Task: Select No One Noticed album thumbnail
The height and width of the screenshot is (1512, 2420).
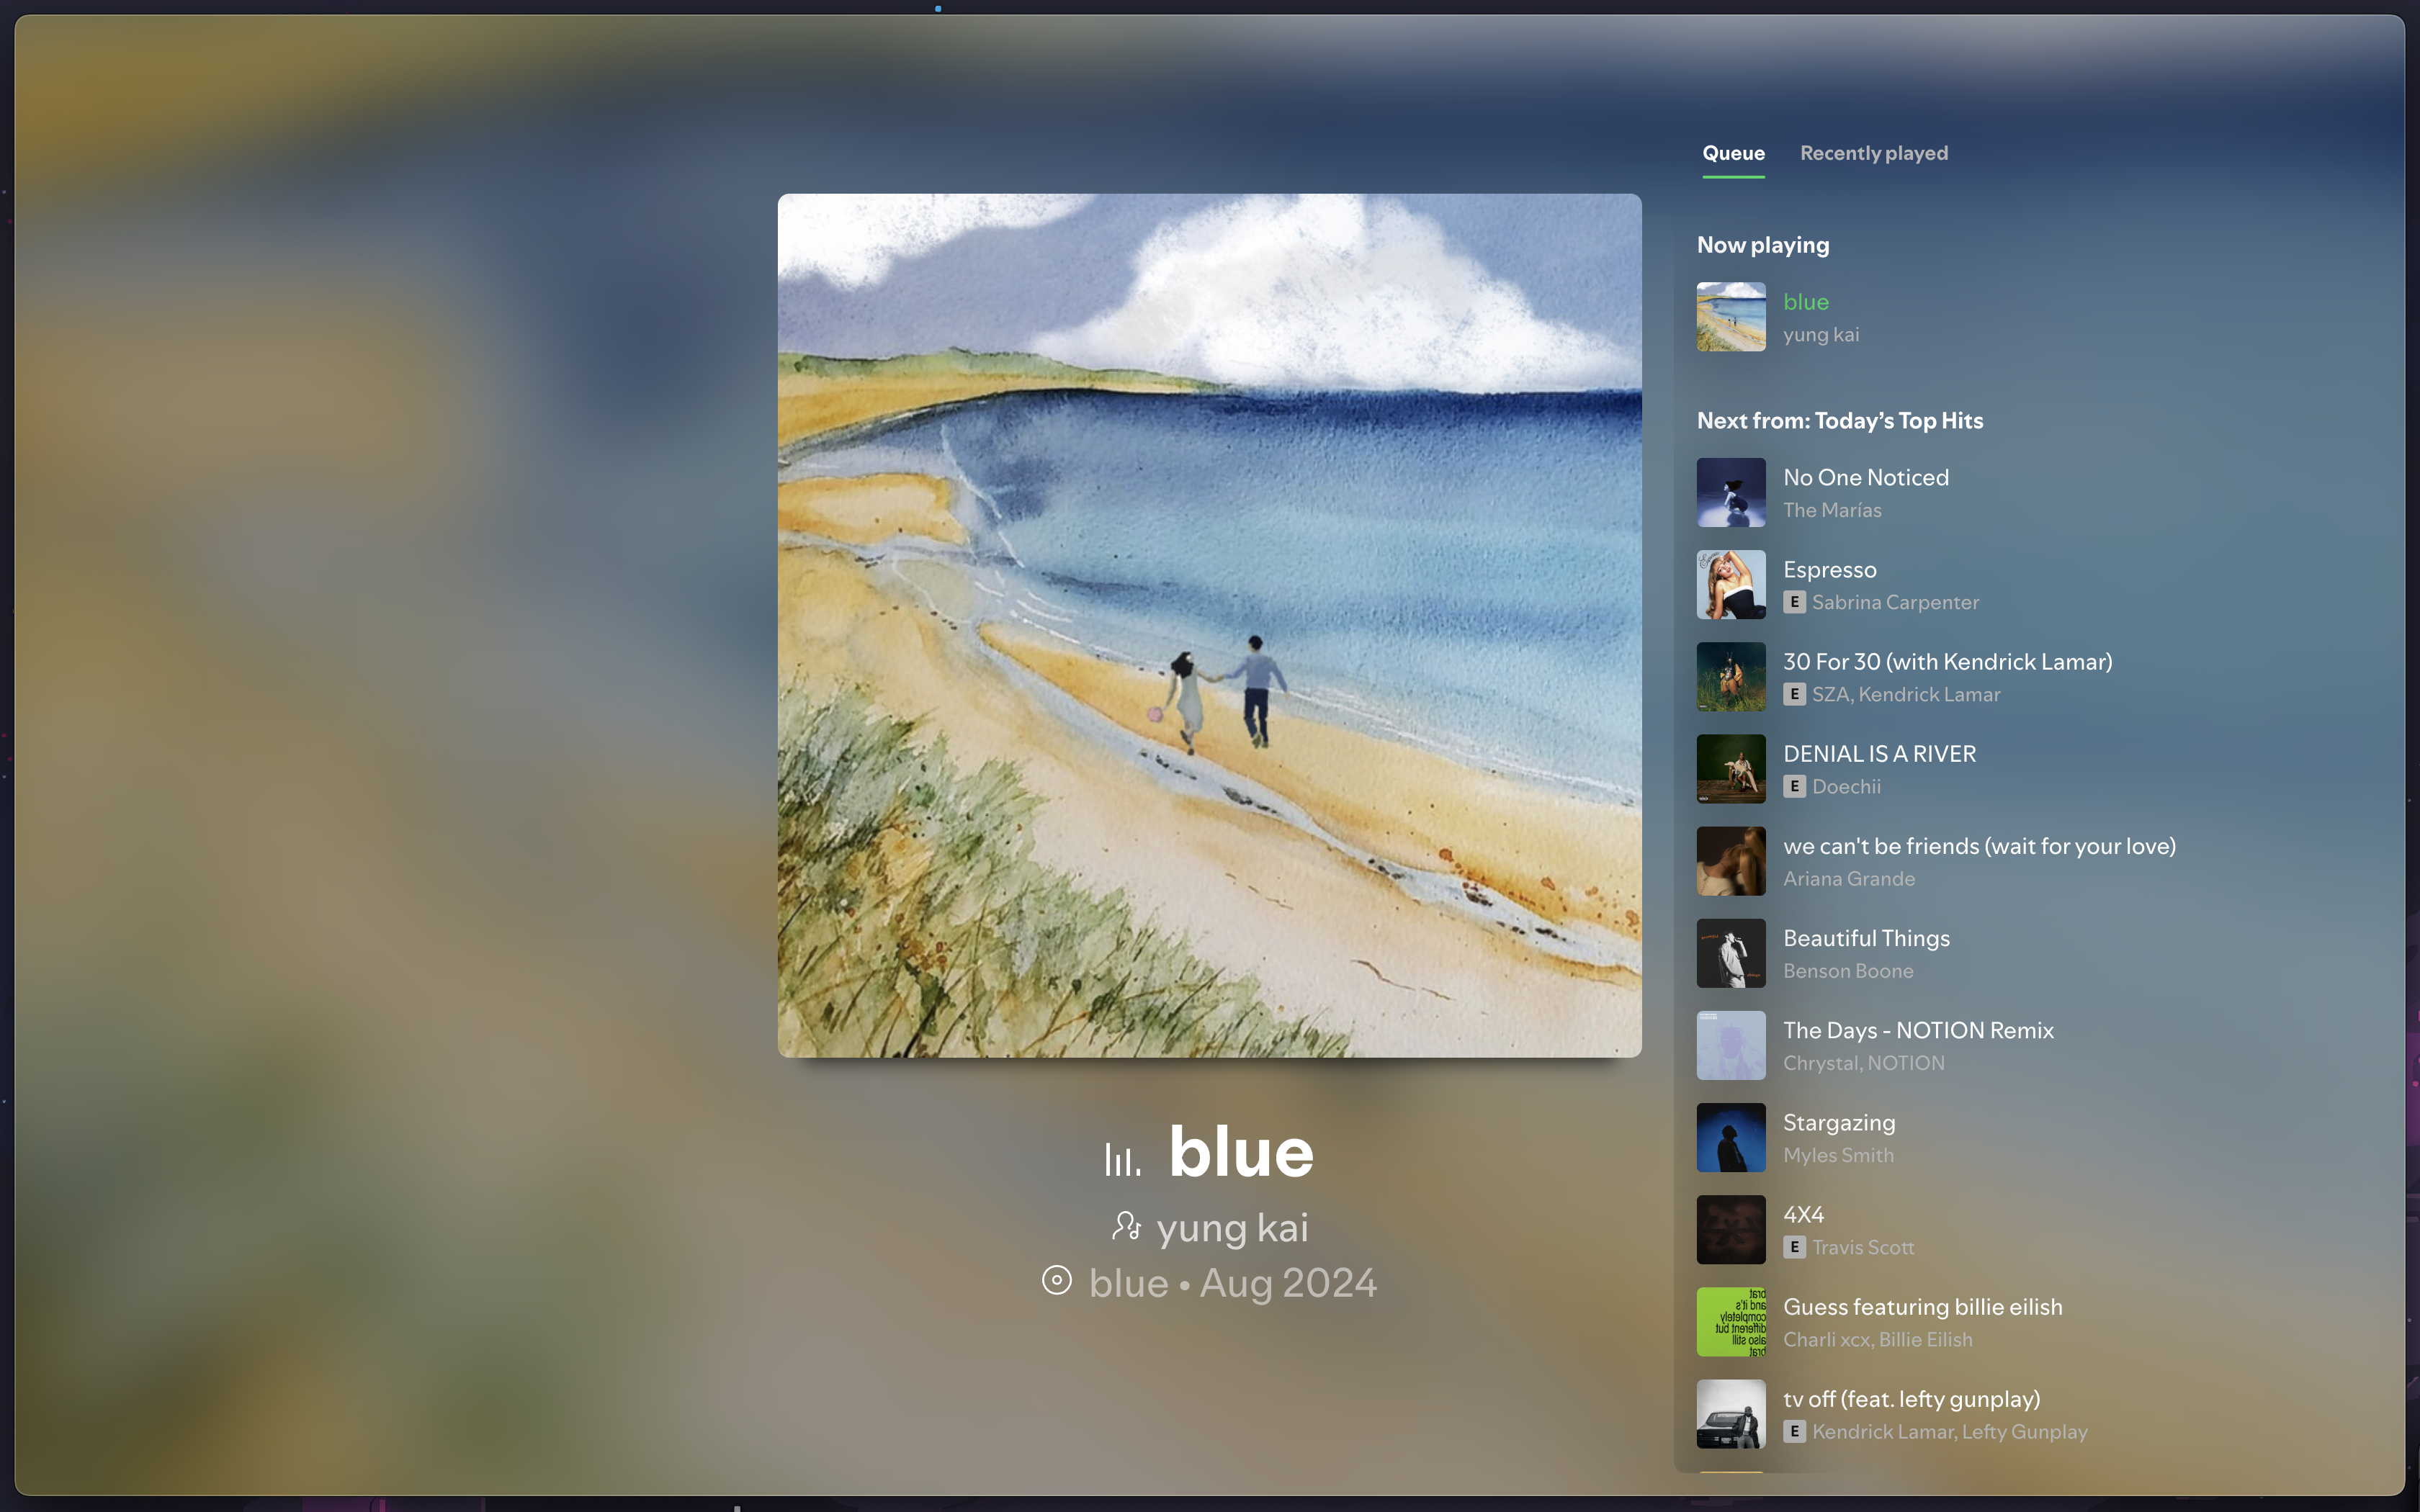Action: click(1731, 492)
